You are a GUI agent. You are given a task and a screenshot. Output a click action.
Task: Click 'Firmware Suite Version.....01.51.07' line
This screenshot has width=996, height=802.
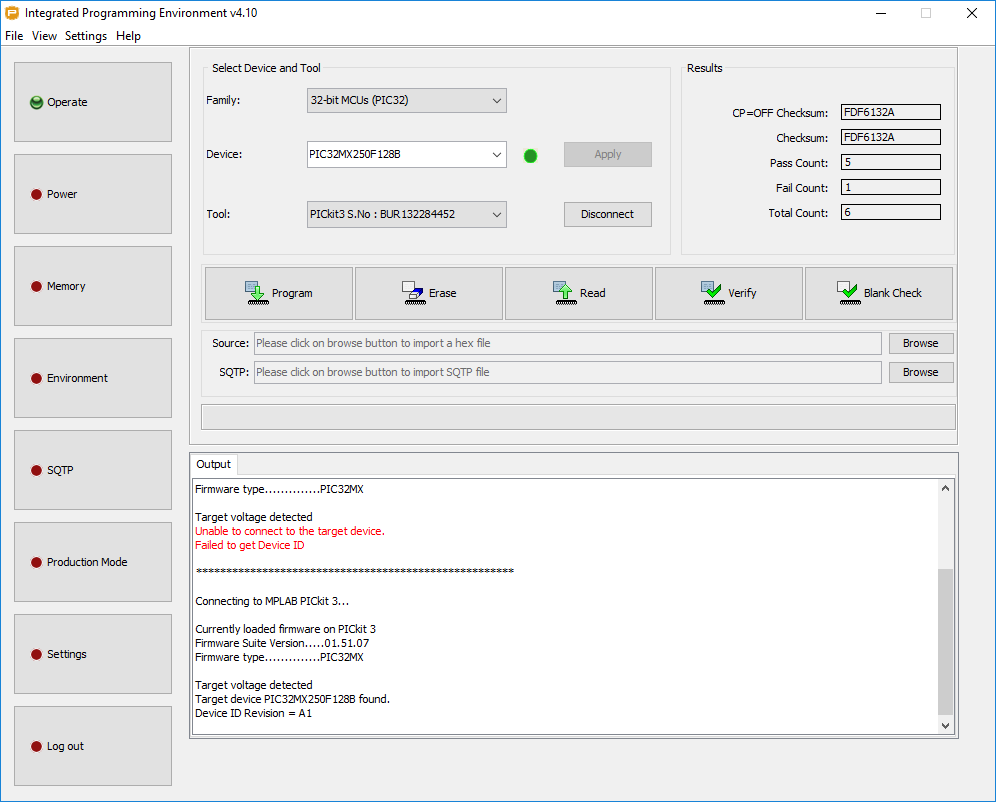coord(282,643)
